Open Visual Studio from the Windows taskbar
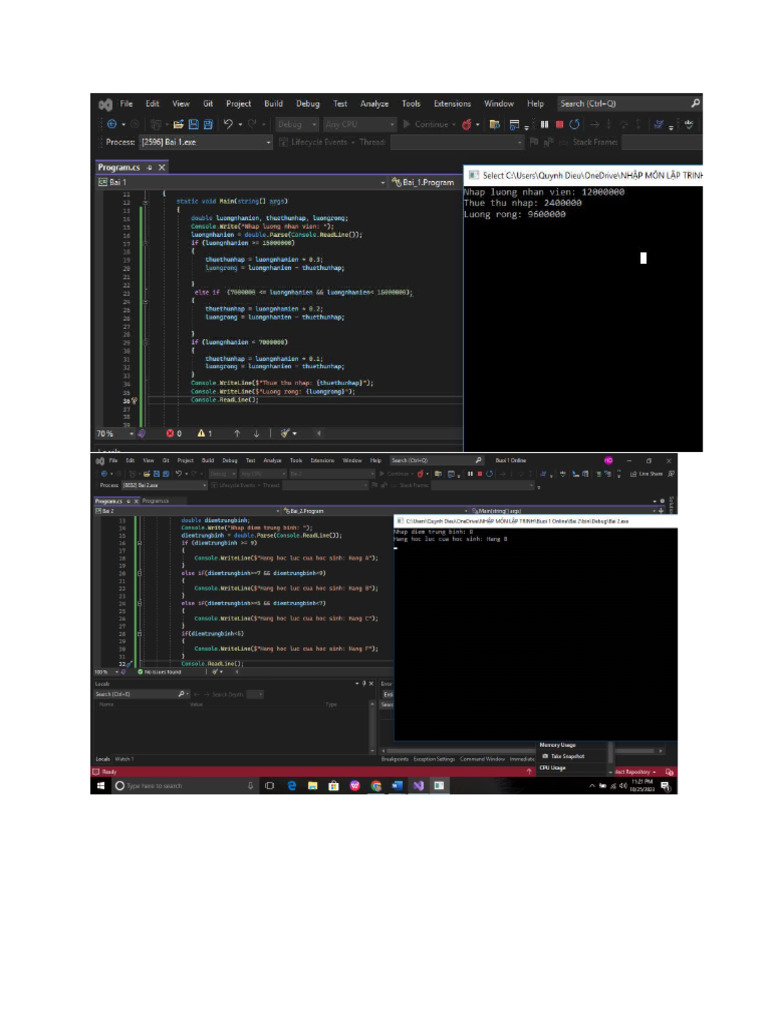The image size is (768, 1024). click(x=418, y=786)
